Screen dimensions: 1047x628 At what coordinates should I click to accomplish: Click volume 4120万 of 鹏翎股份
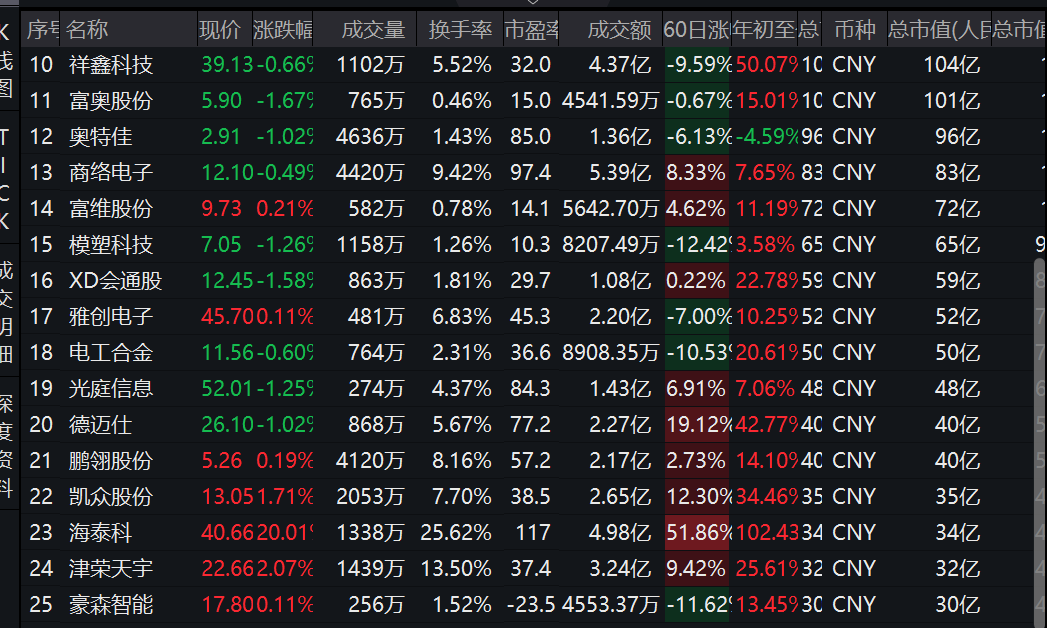point(370,460)
